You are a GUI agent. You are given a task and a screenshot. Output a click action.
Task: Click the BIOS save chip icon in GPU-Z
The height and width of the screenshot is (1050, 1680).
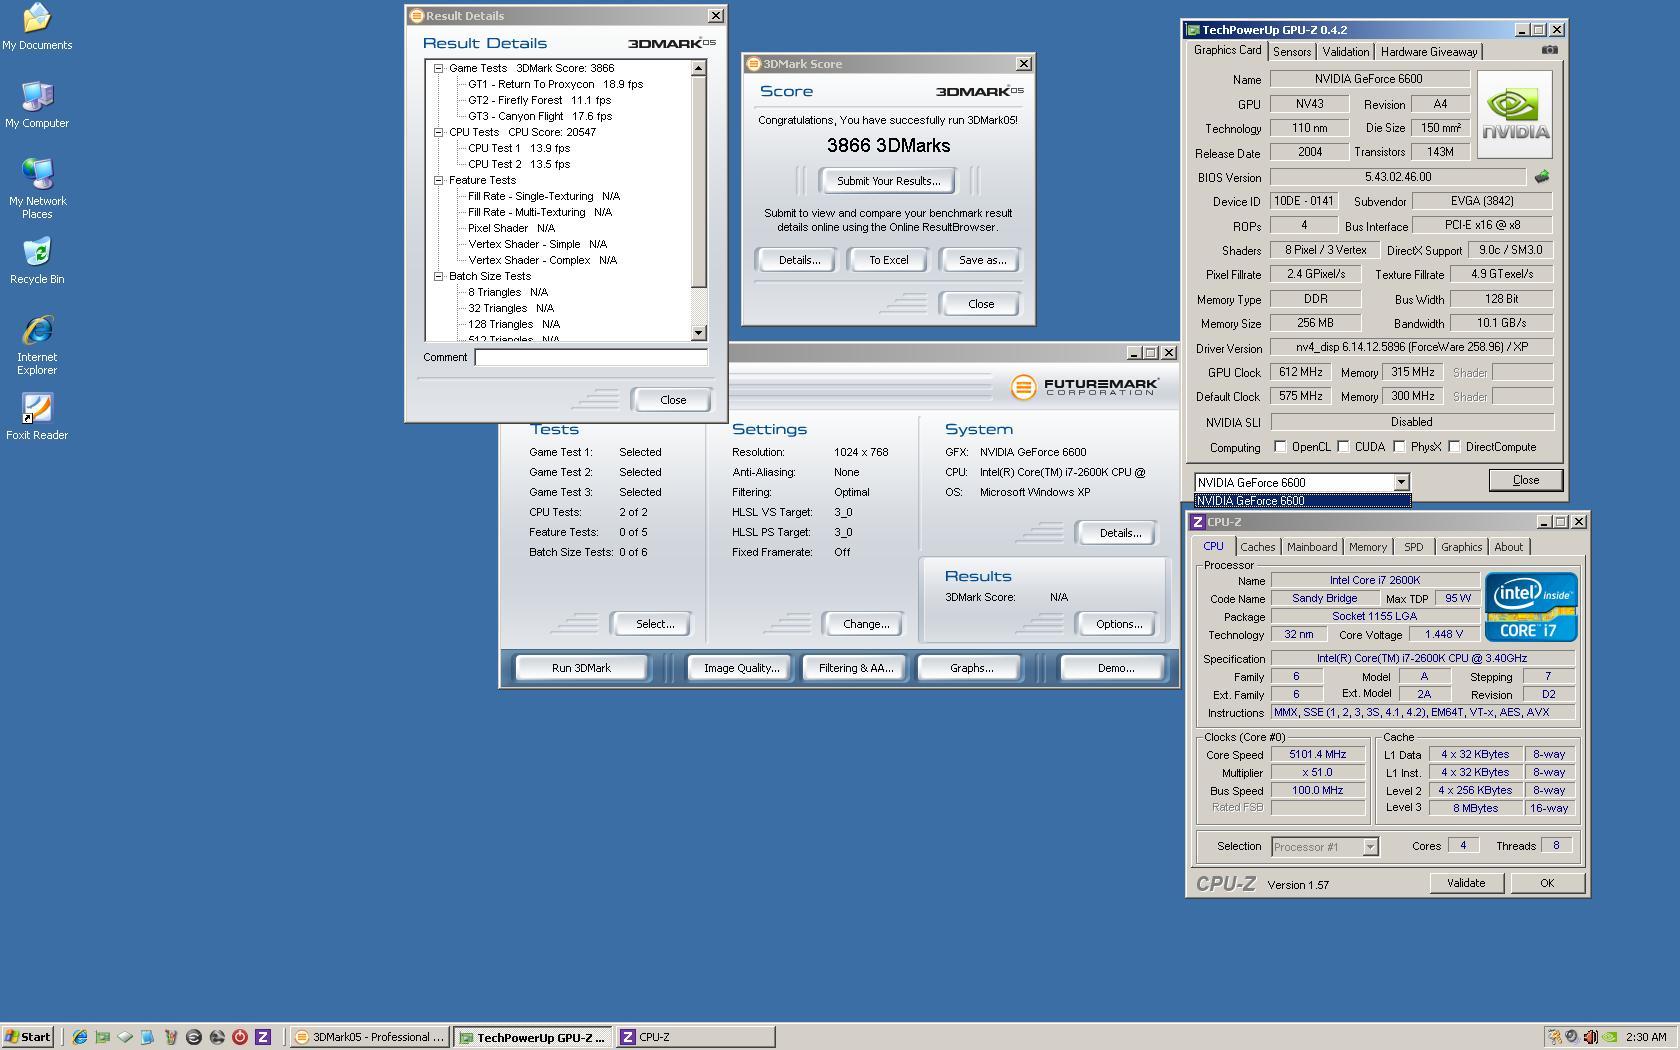(1542, 177)
